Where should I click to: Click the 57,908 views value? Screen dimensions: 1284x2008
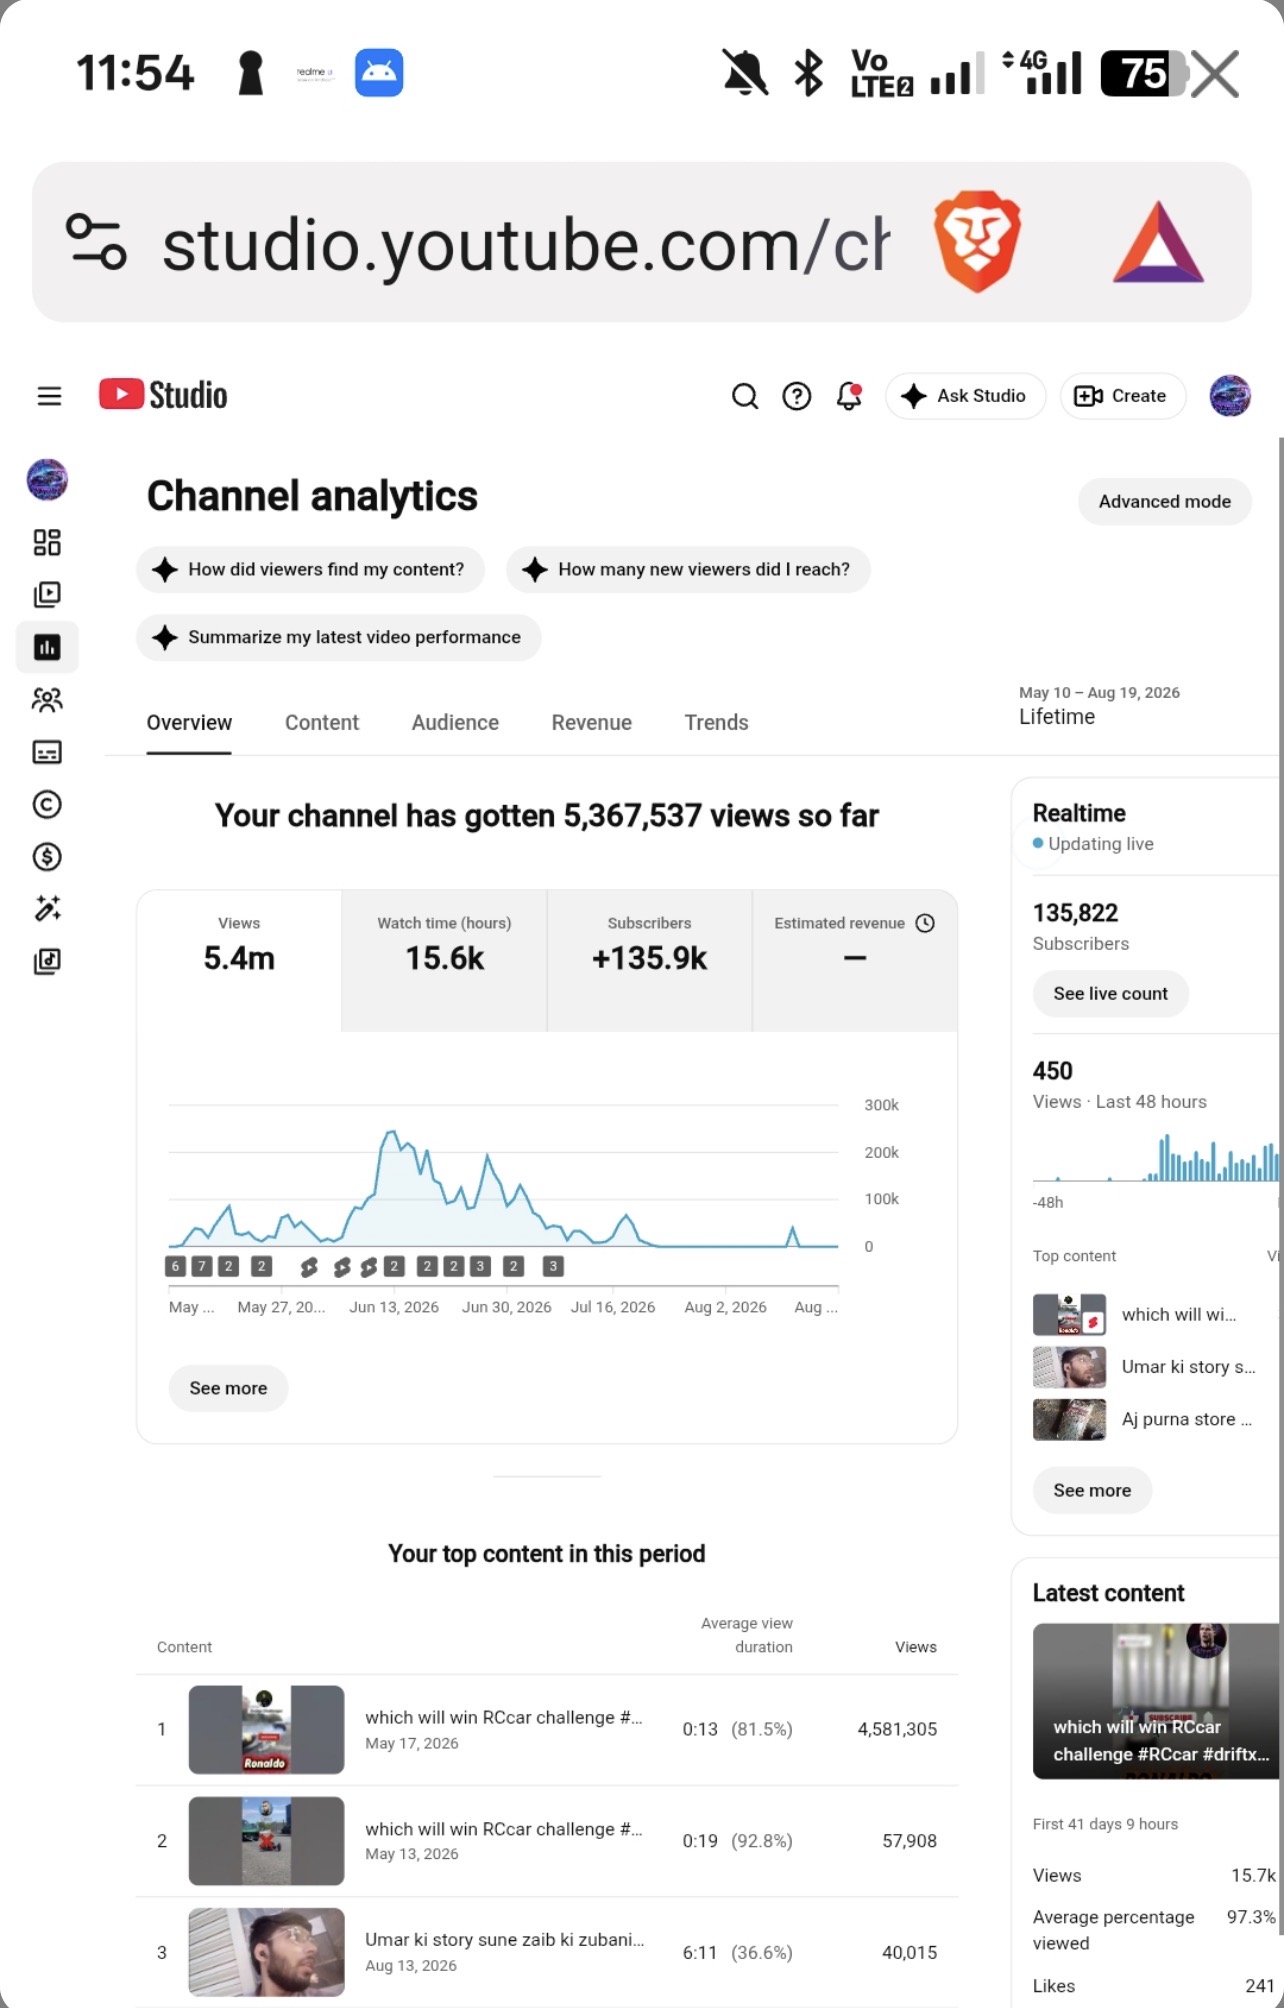(909, 1841)
